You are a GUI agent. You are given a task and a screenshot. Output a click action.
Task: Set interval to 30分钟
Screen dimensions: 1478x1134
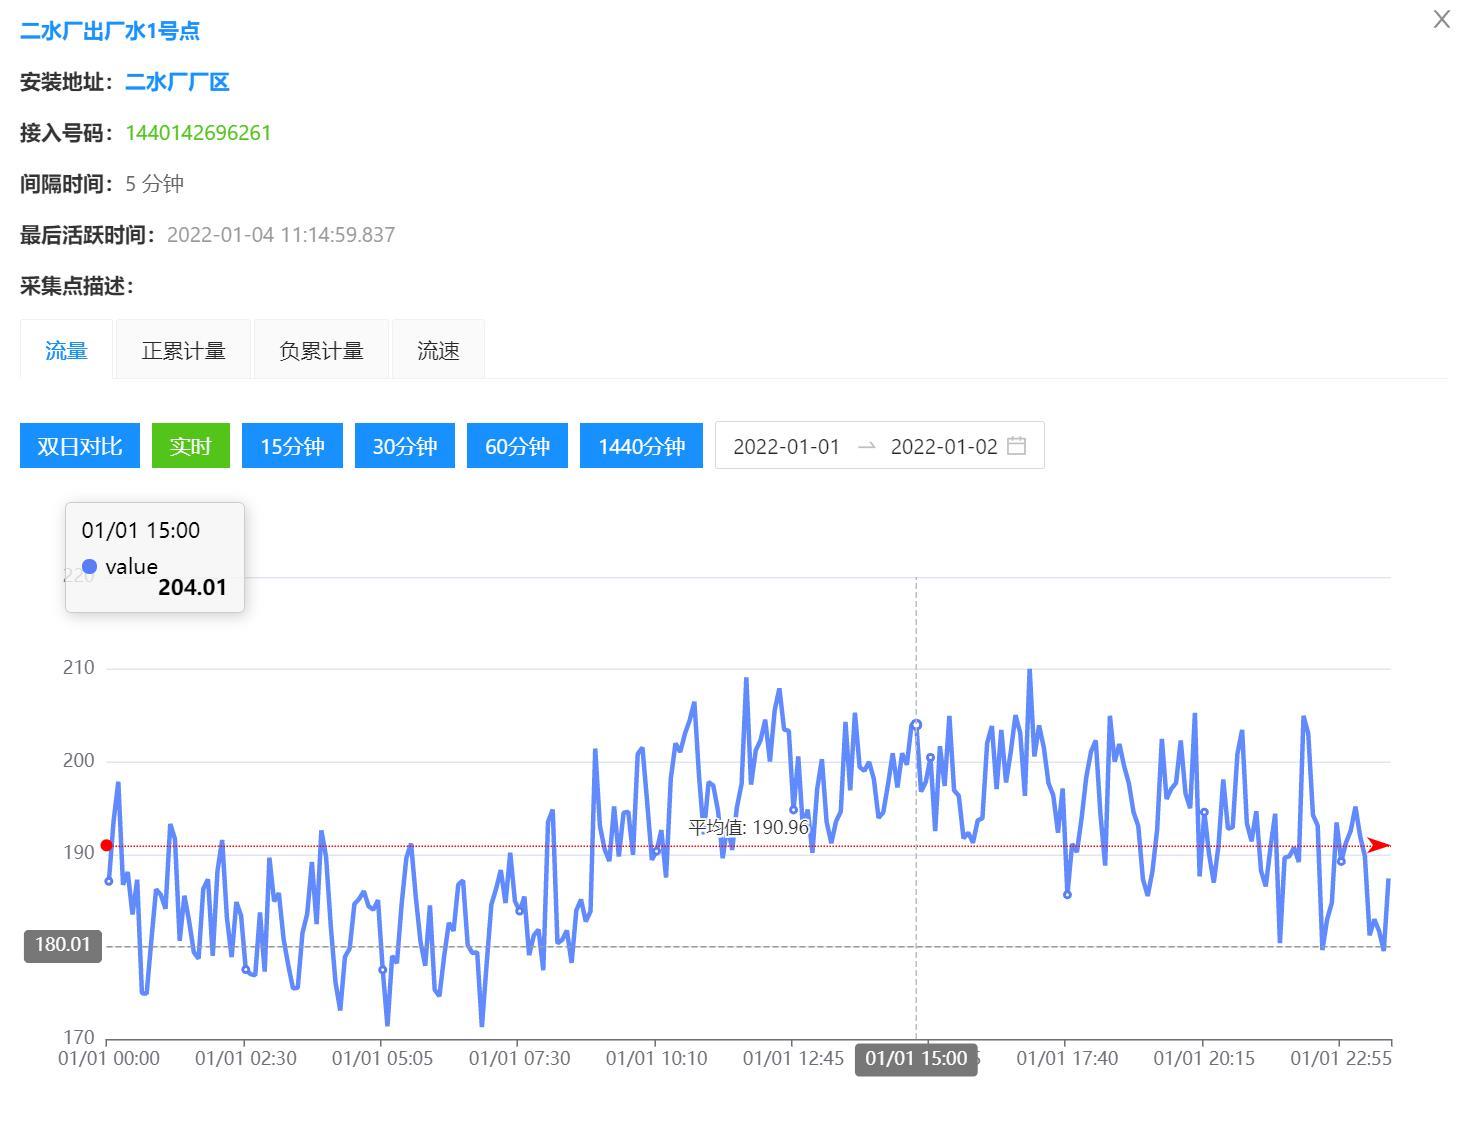point(405,446)
